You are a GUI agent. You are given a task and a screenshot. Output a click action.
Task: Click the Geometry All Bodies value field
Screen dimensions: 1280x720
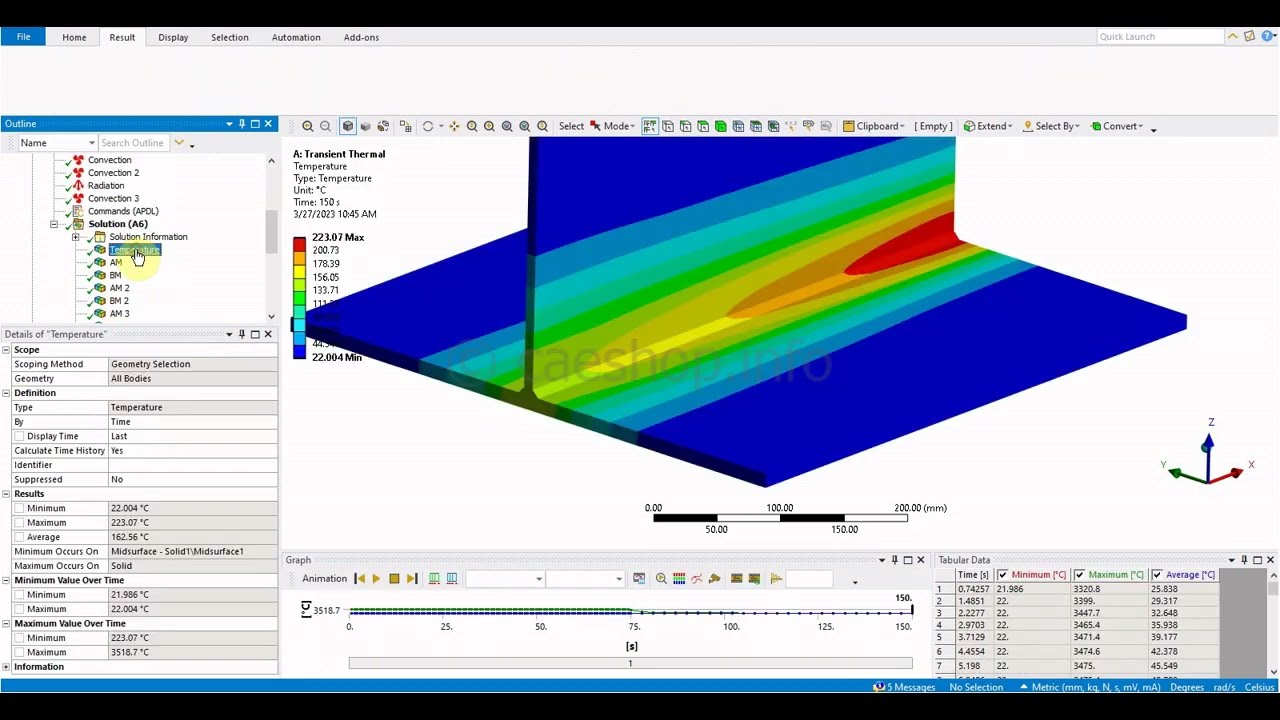pos(192,379)
